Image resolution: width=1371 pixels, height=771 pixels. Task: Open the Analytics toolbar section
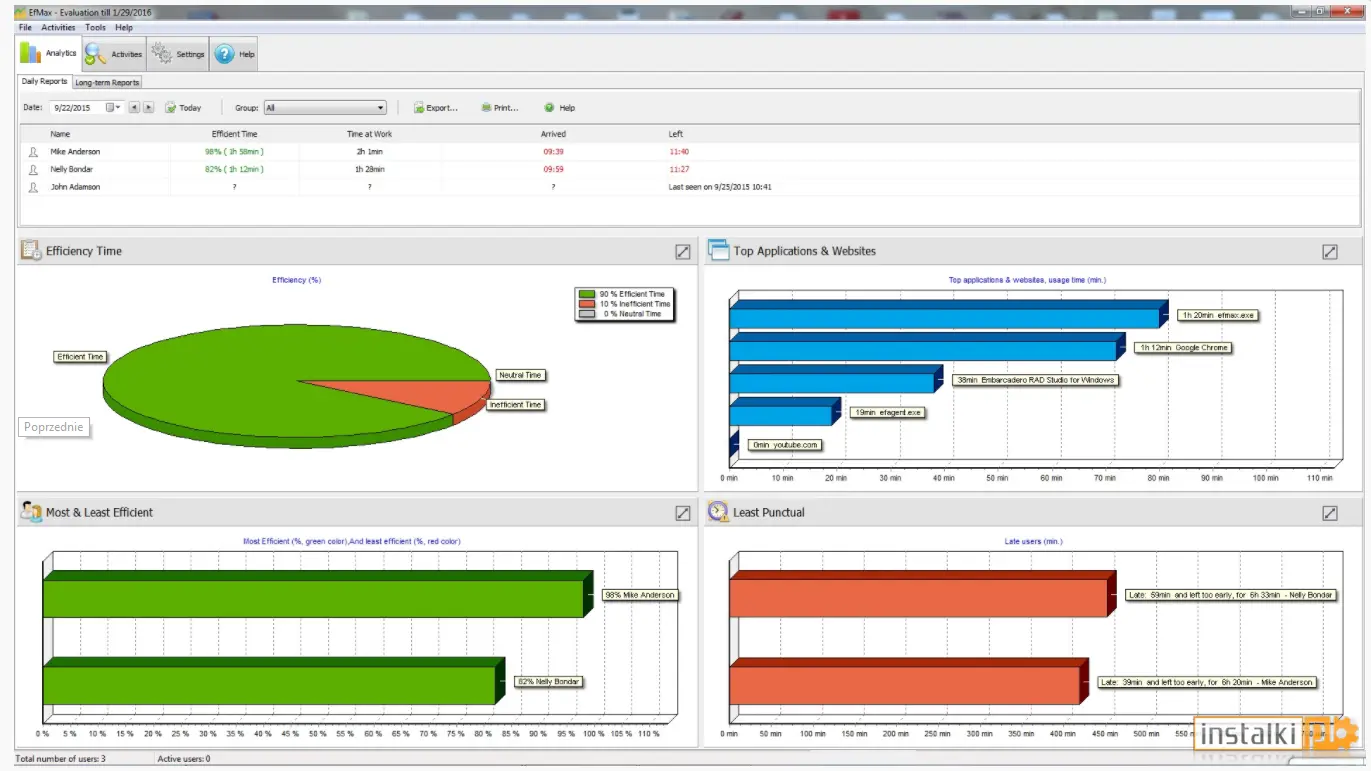[x=49, y=53]
